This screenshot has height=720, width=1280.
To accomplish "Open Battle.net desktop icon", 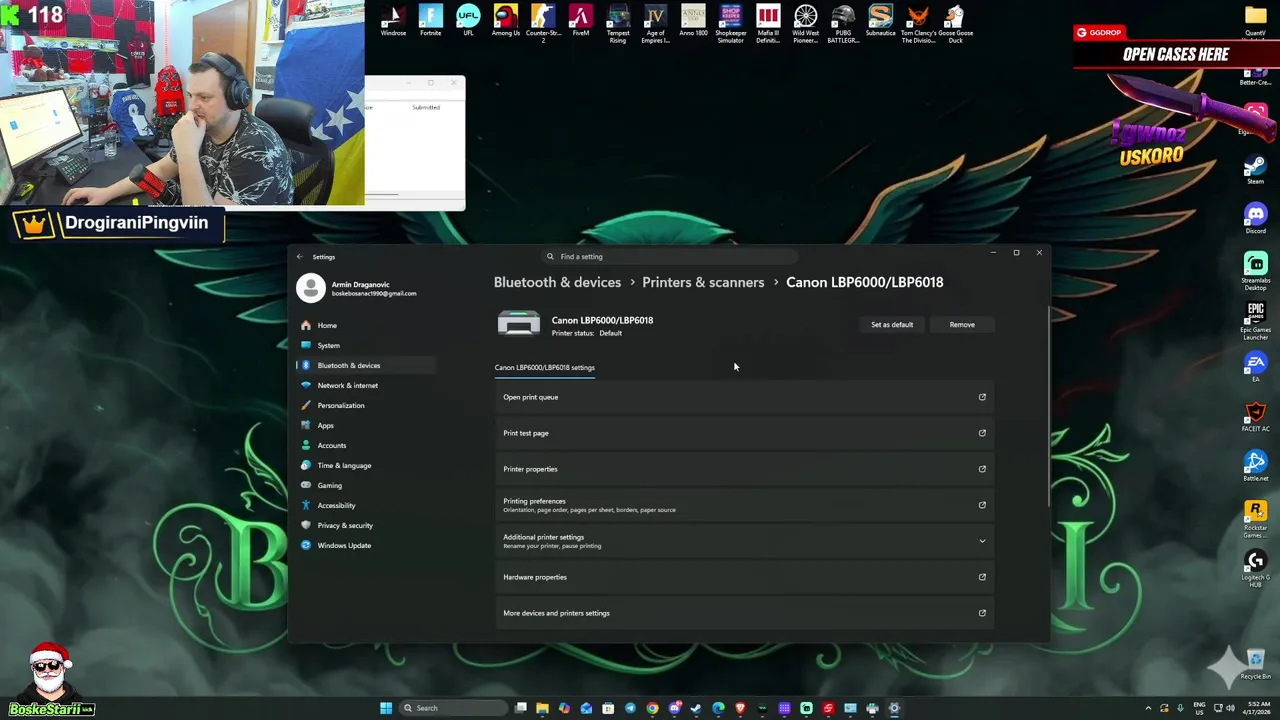I will pos(1255,466).
